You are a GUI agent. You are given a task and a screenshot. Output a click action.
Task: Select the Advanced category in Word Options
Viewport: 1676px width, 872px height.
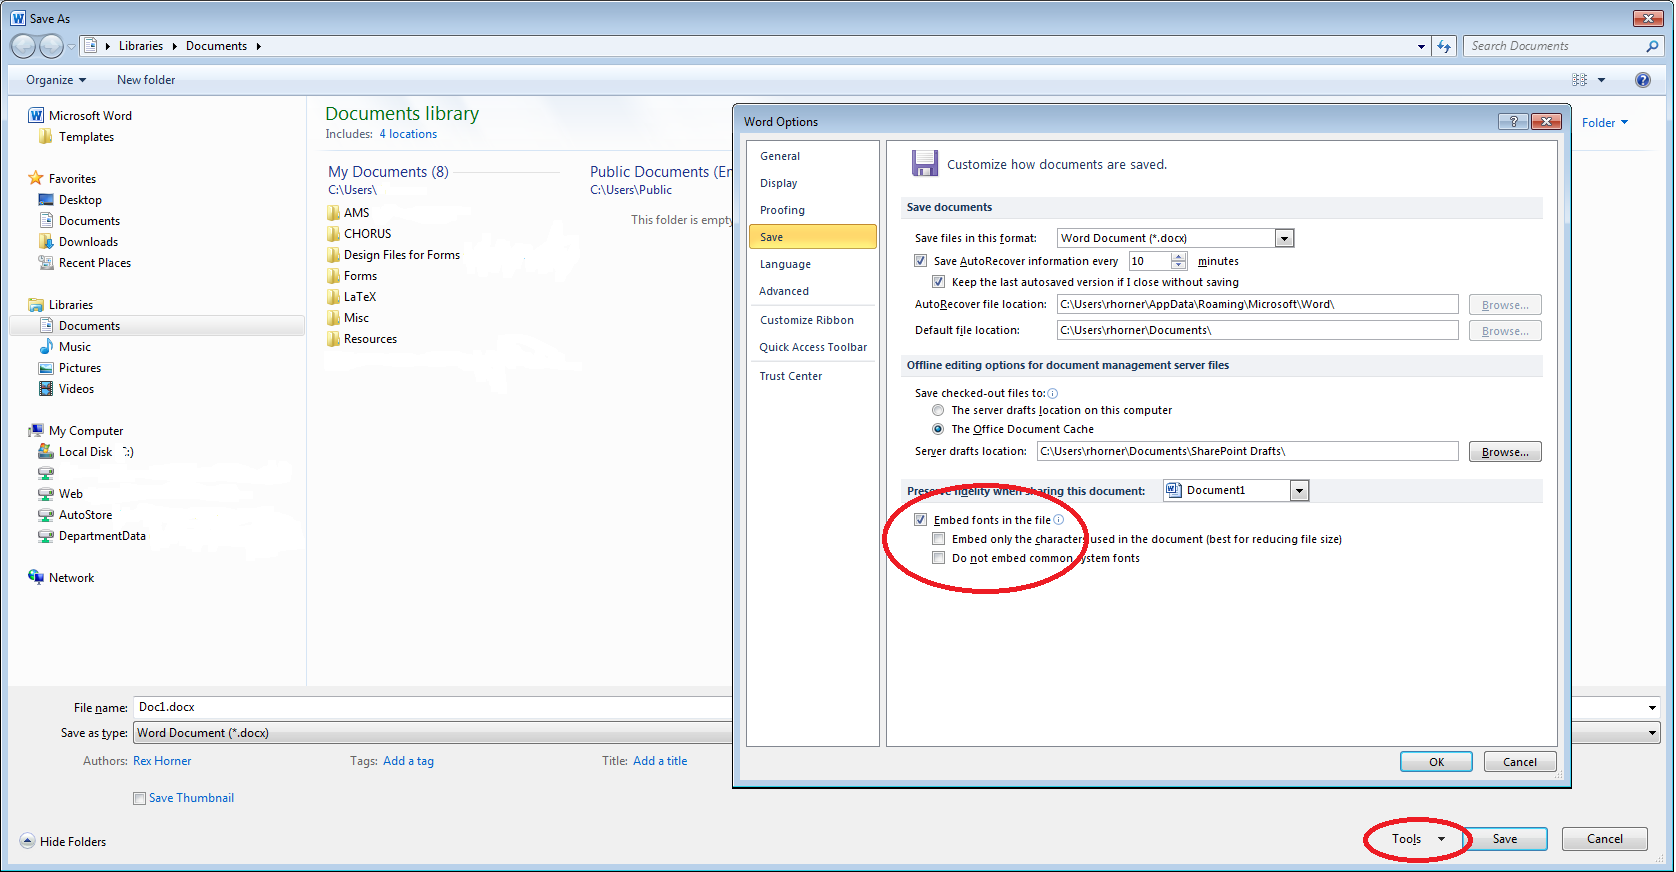point(812,291)
